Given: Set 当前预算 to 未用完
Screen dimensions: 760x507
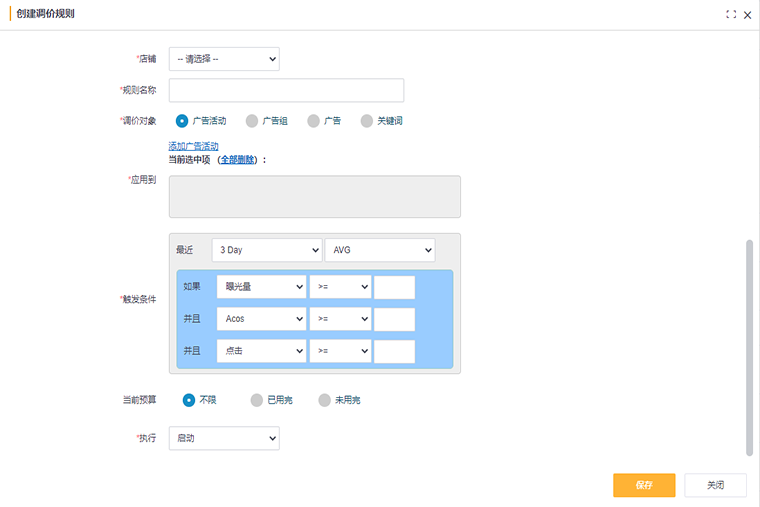Looking at the screenshot, I should pyautogui.click(x=324, y=400).
